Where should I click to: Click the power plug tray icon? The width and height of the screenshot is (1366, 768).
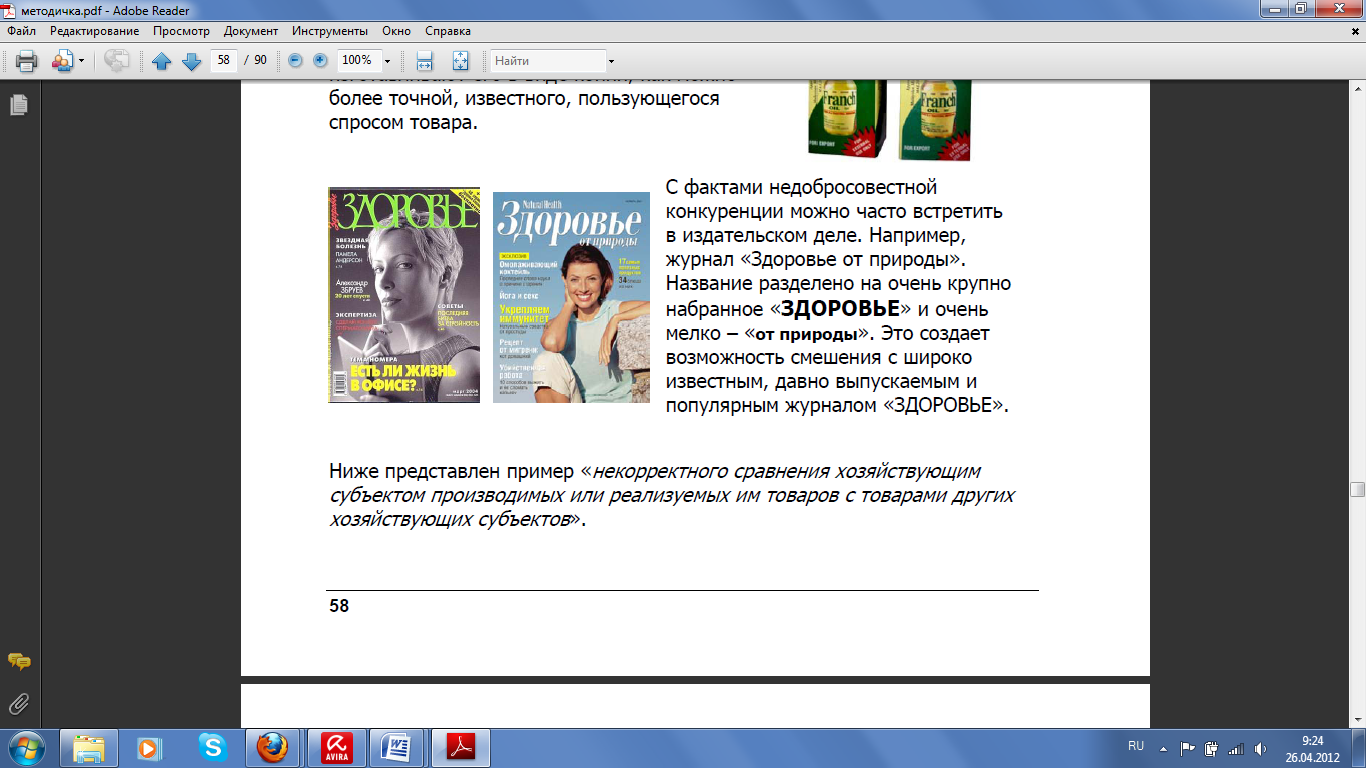pos(1212,748)
